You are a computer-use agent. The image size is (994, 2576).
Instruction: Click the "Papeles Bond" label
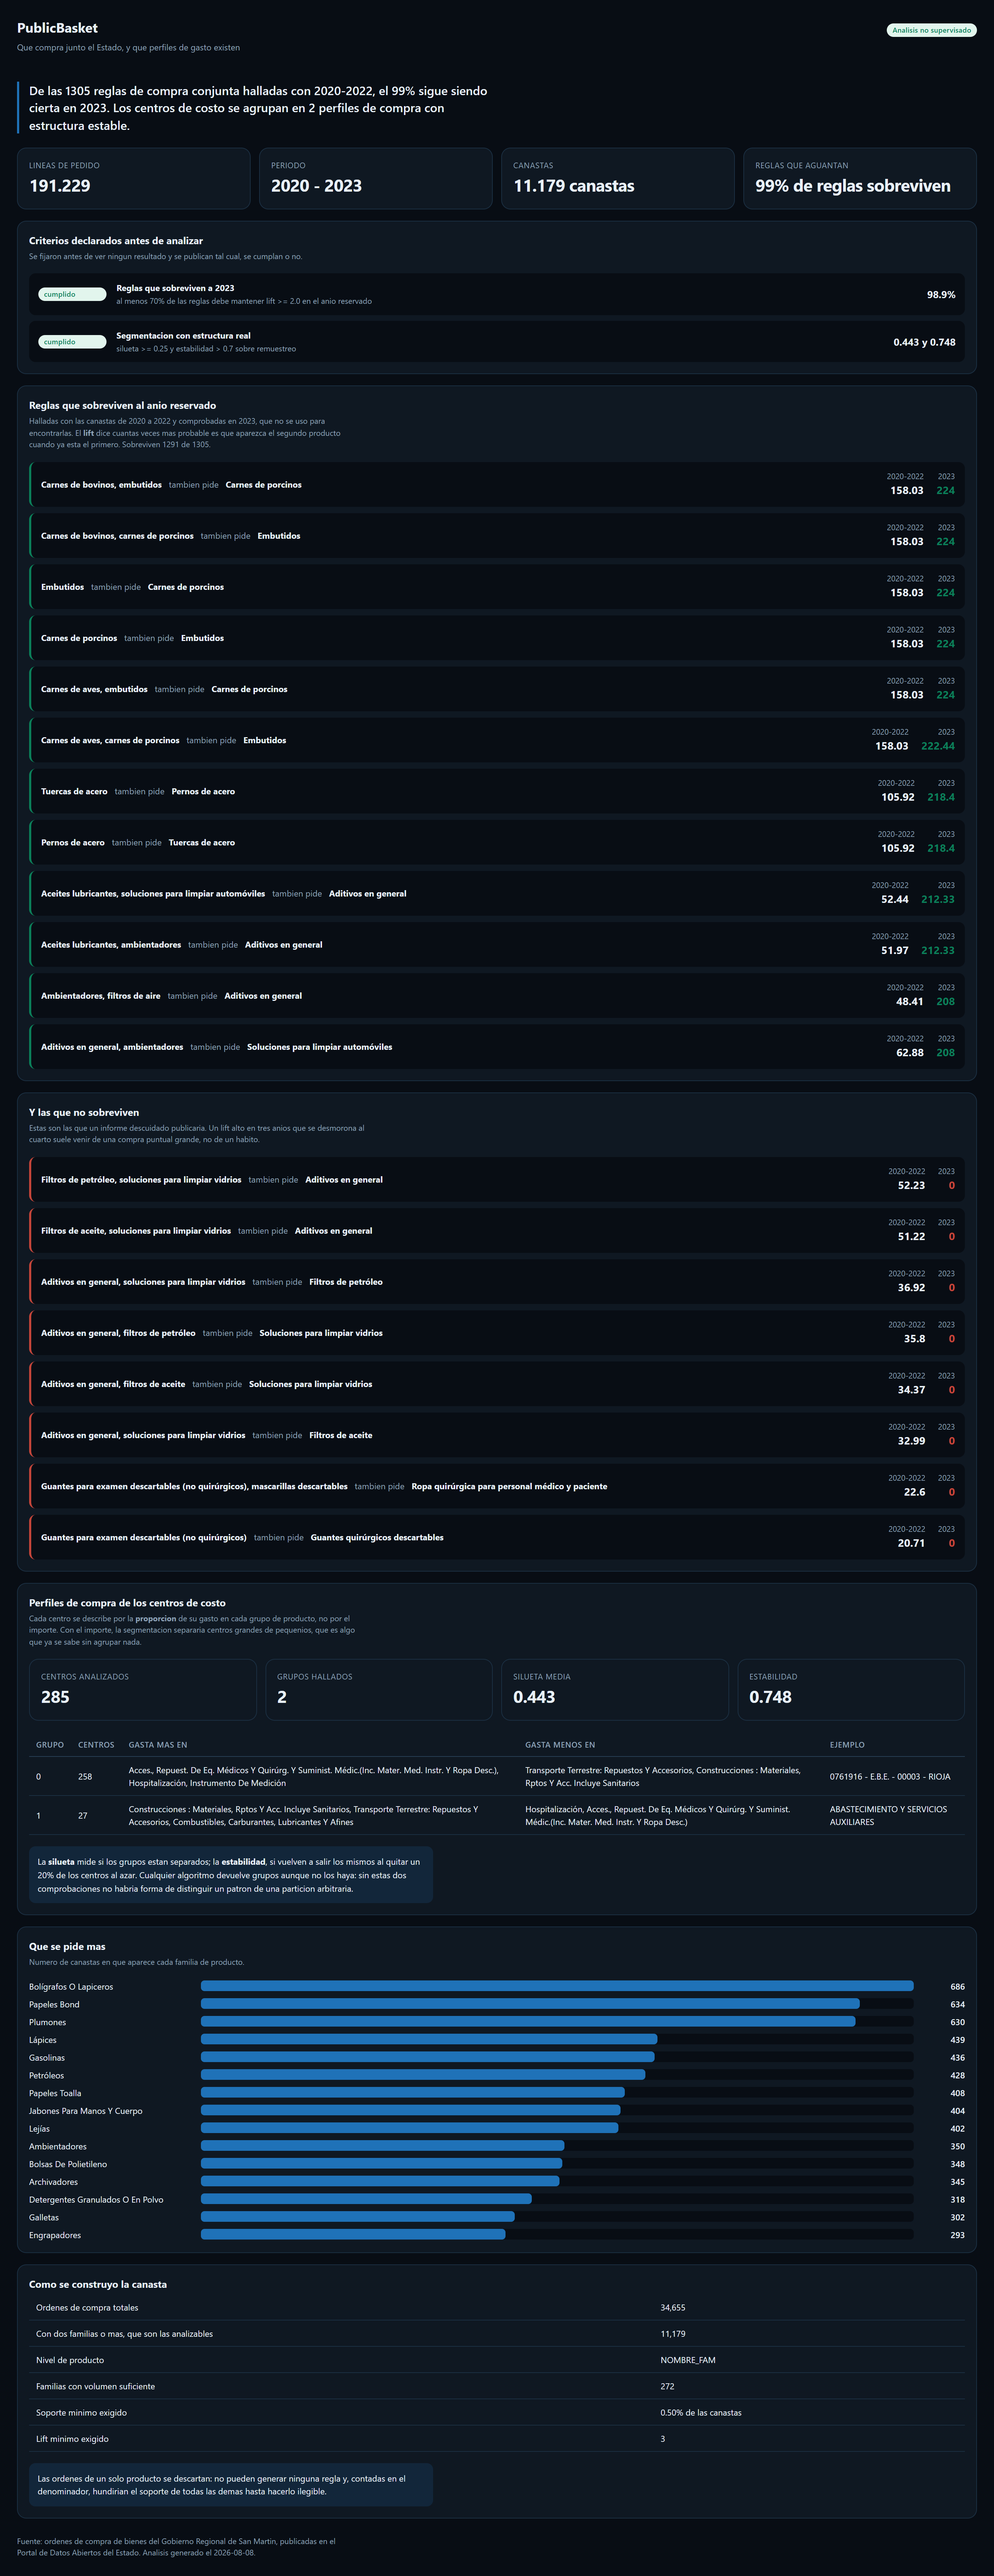[54, 2004]
